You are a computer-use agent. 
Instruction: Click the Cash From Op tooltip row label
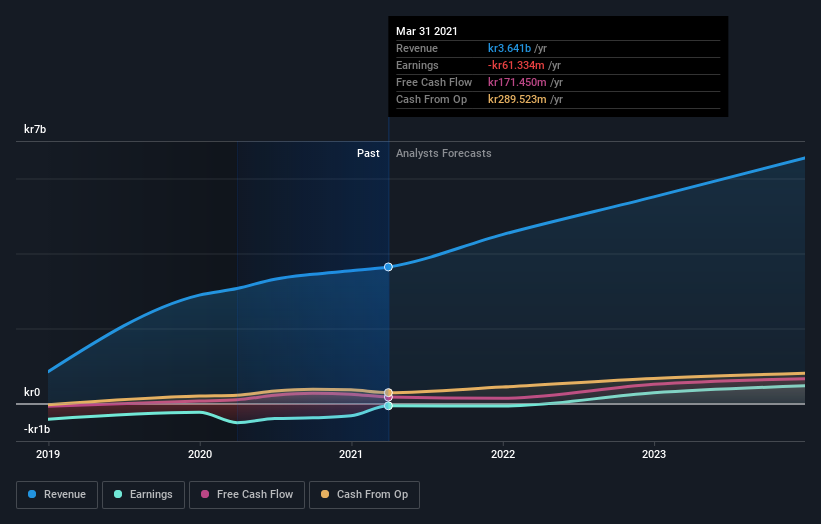431,99
